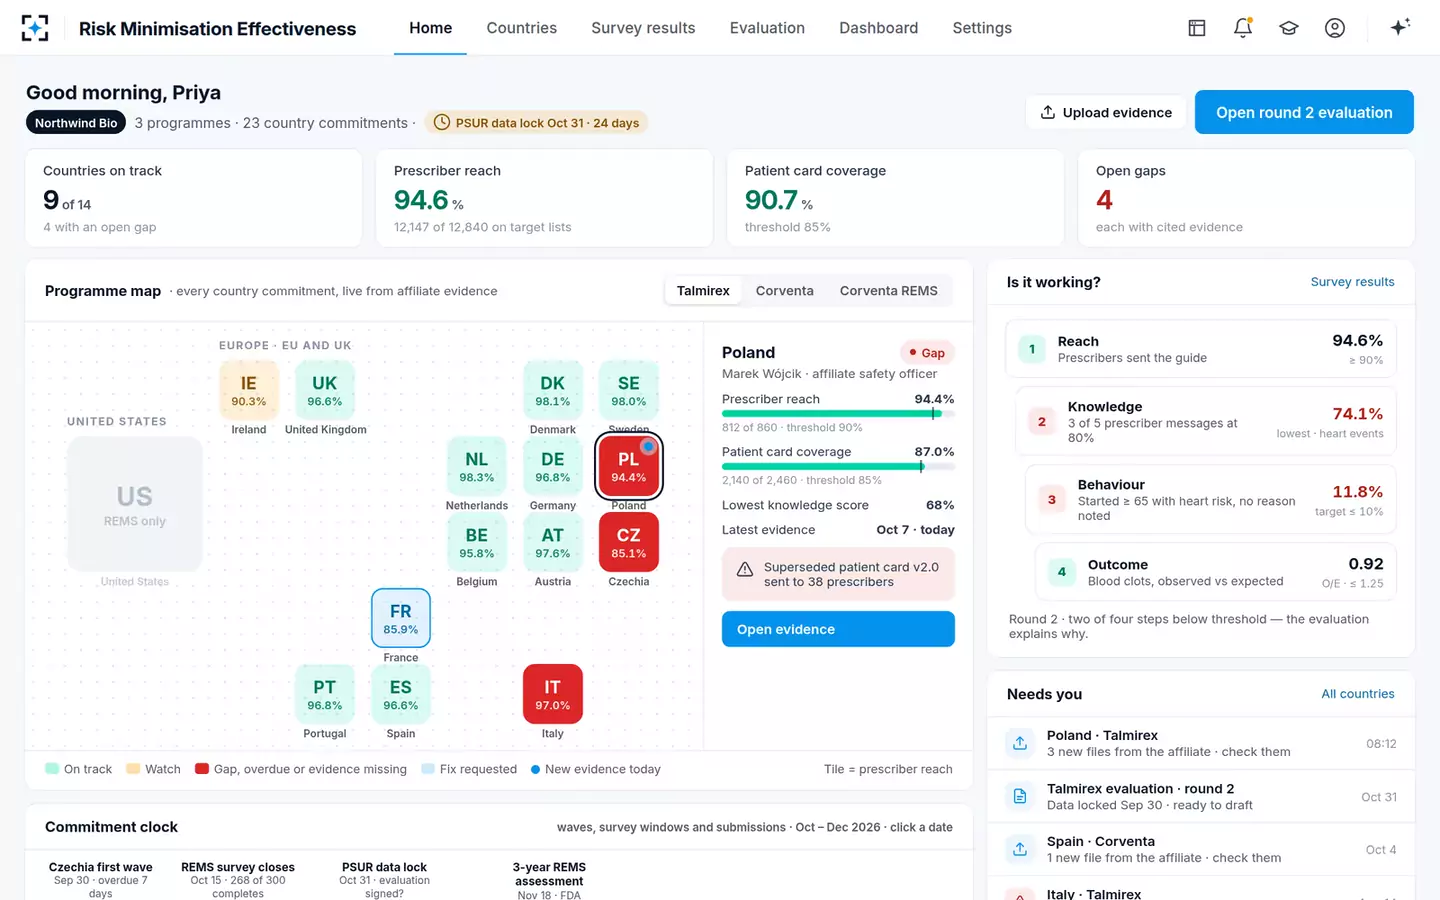Open the Open gaps summary card
1440x900 pixels.
pos(1246,198)
